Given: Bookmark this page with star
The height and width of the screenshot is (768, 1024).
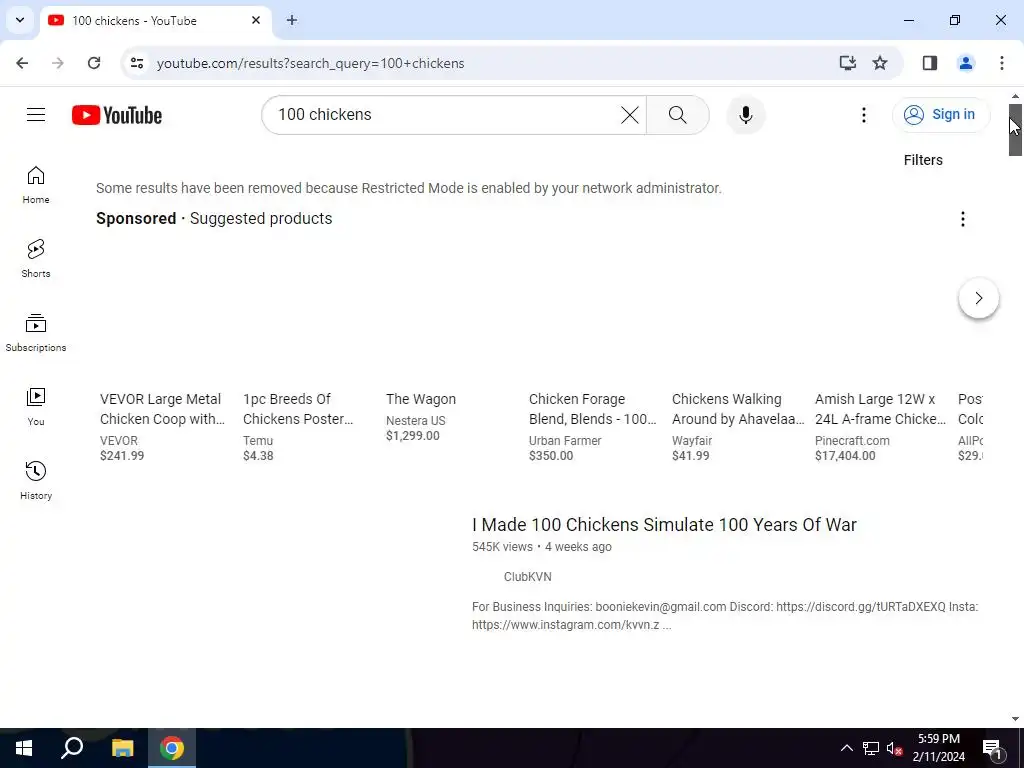Looking at the screenshot, I should 880,63.
